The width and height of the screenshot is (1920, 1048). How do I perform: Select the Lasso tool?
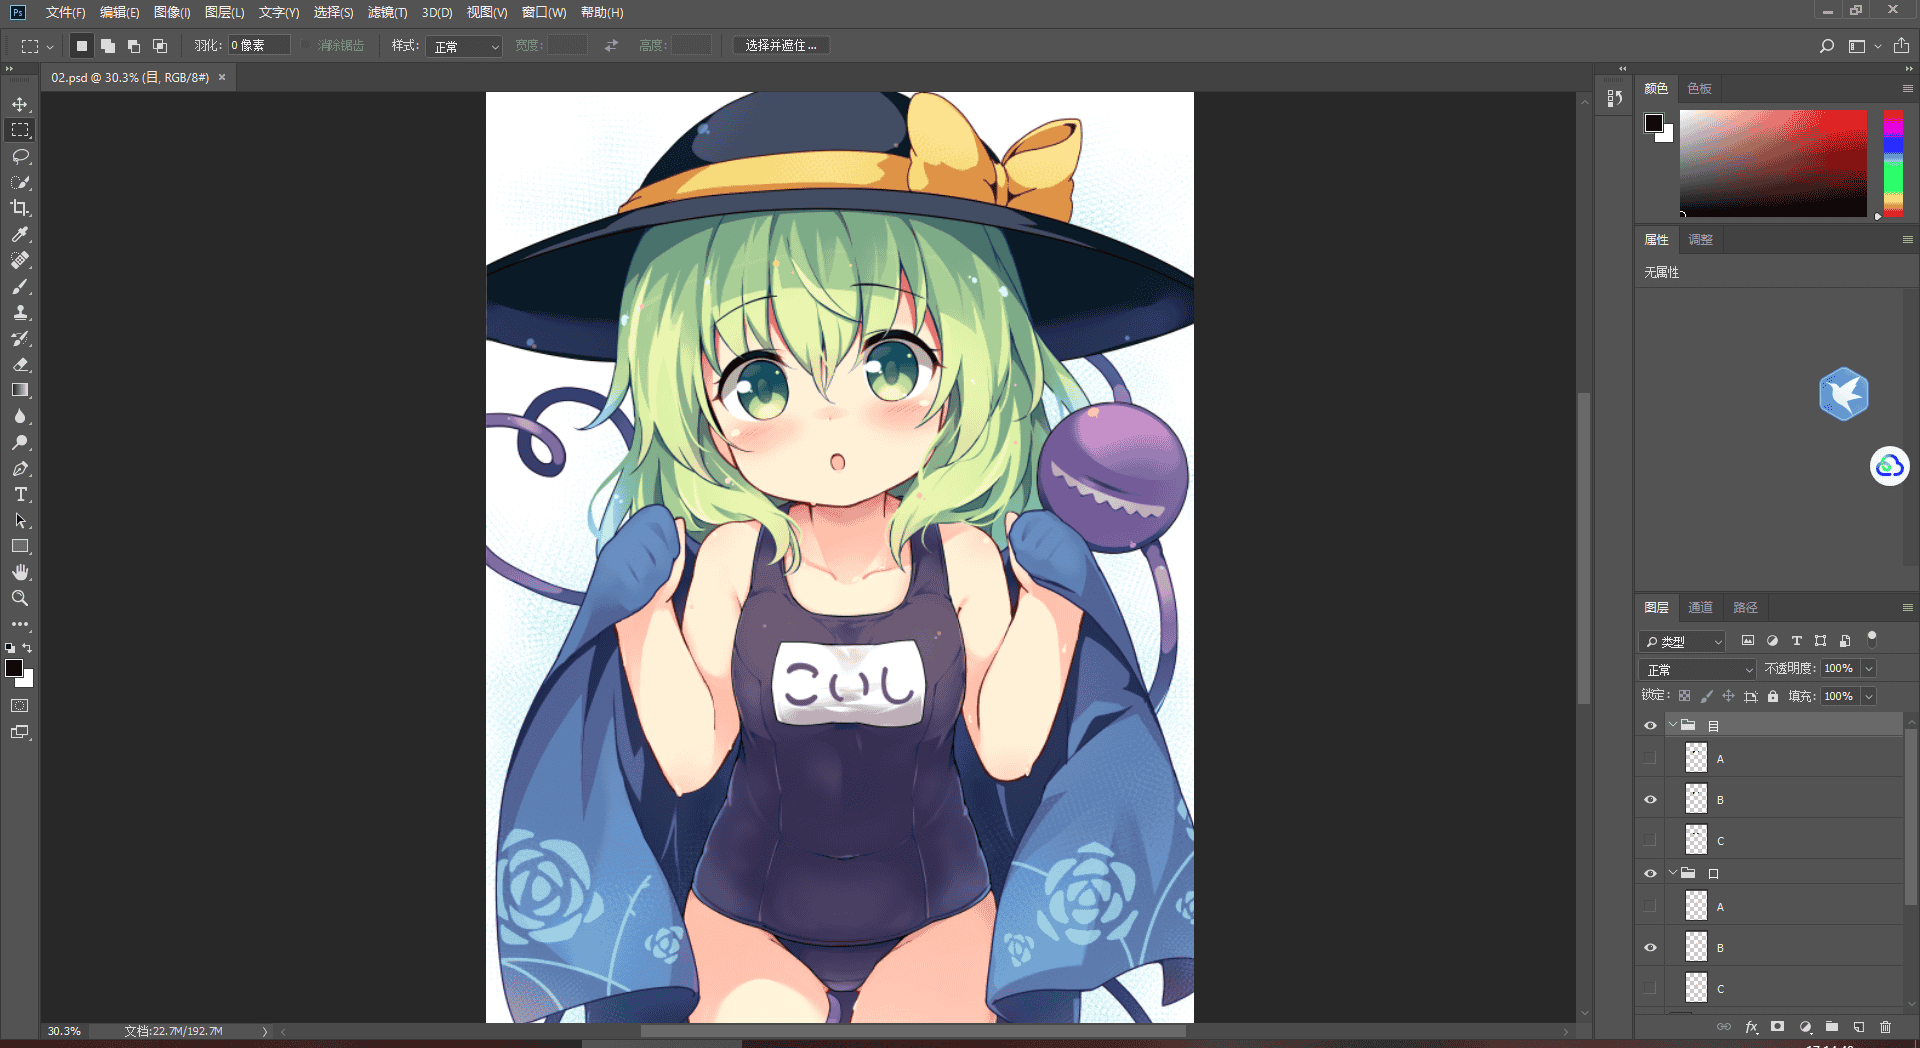[x=20, y=156]
